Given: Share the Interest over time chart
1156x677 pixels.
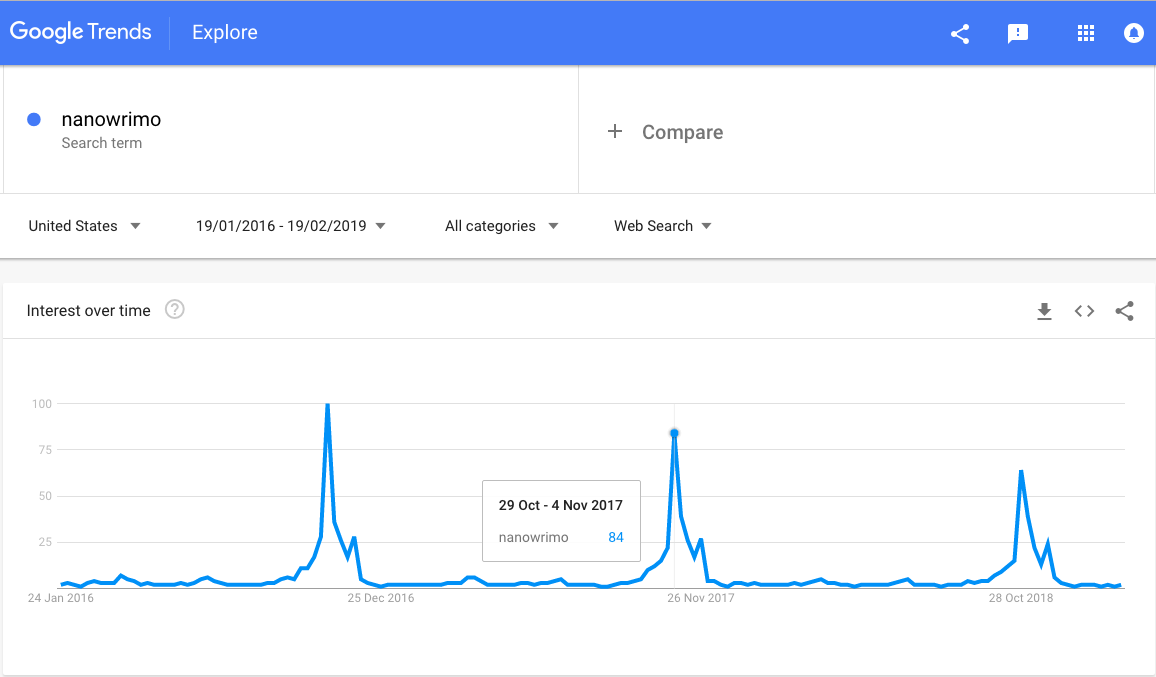Looking at the screenshot, I should pyautogui.click(x=1124, y=311).
